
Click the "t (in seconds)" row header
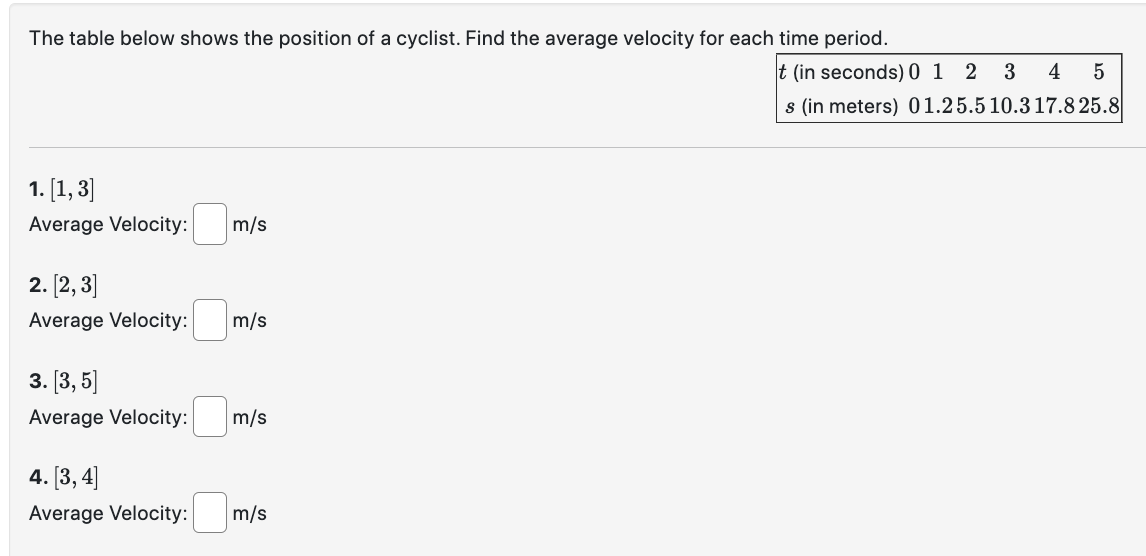click(841, 72)
